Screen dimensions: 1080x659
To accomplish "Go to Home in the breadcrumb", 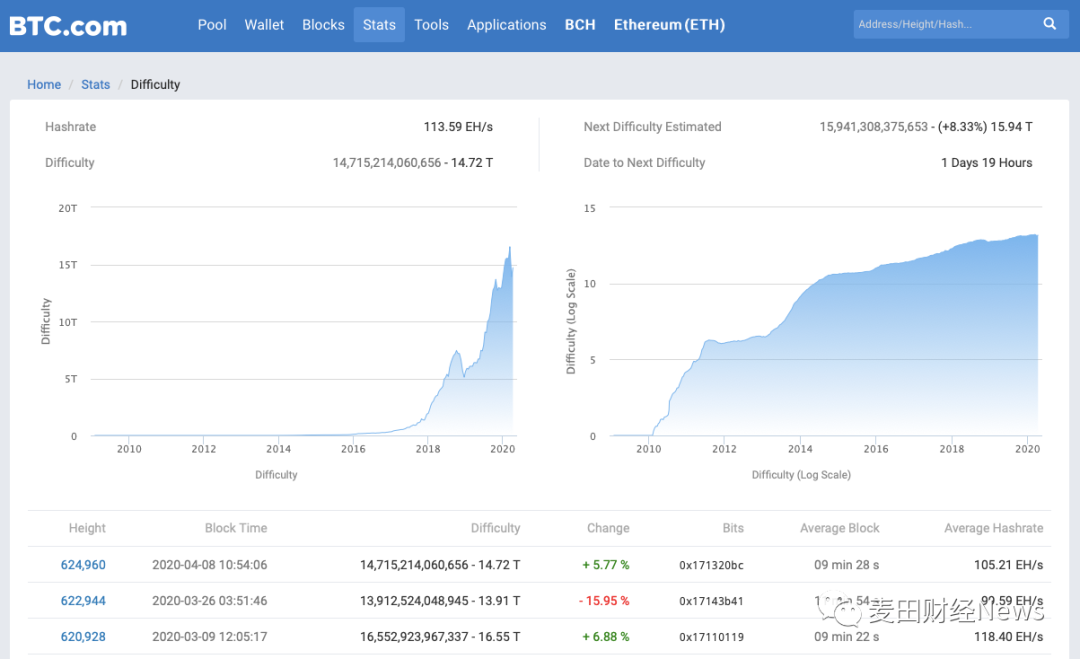I will 44,85.
